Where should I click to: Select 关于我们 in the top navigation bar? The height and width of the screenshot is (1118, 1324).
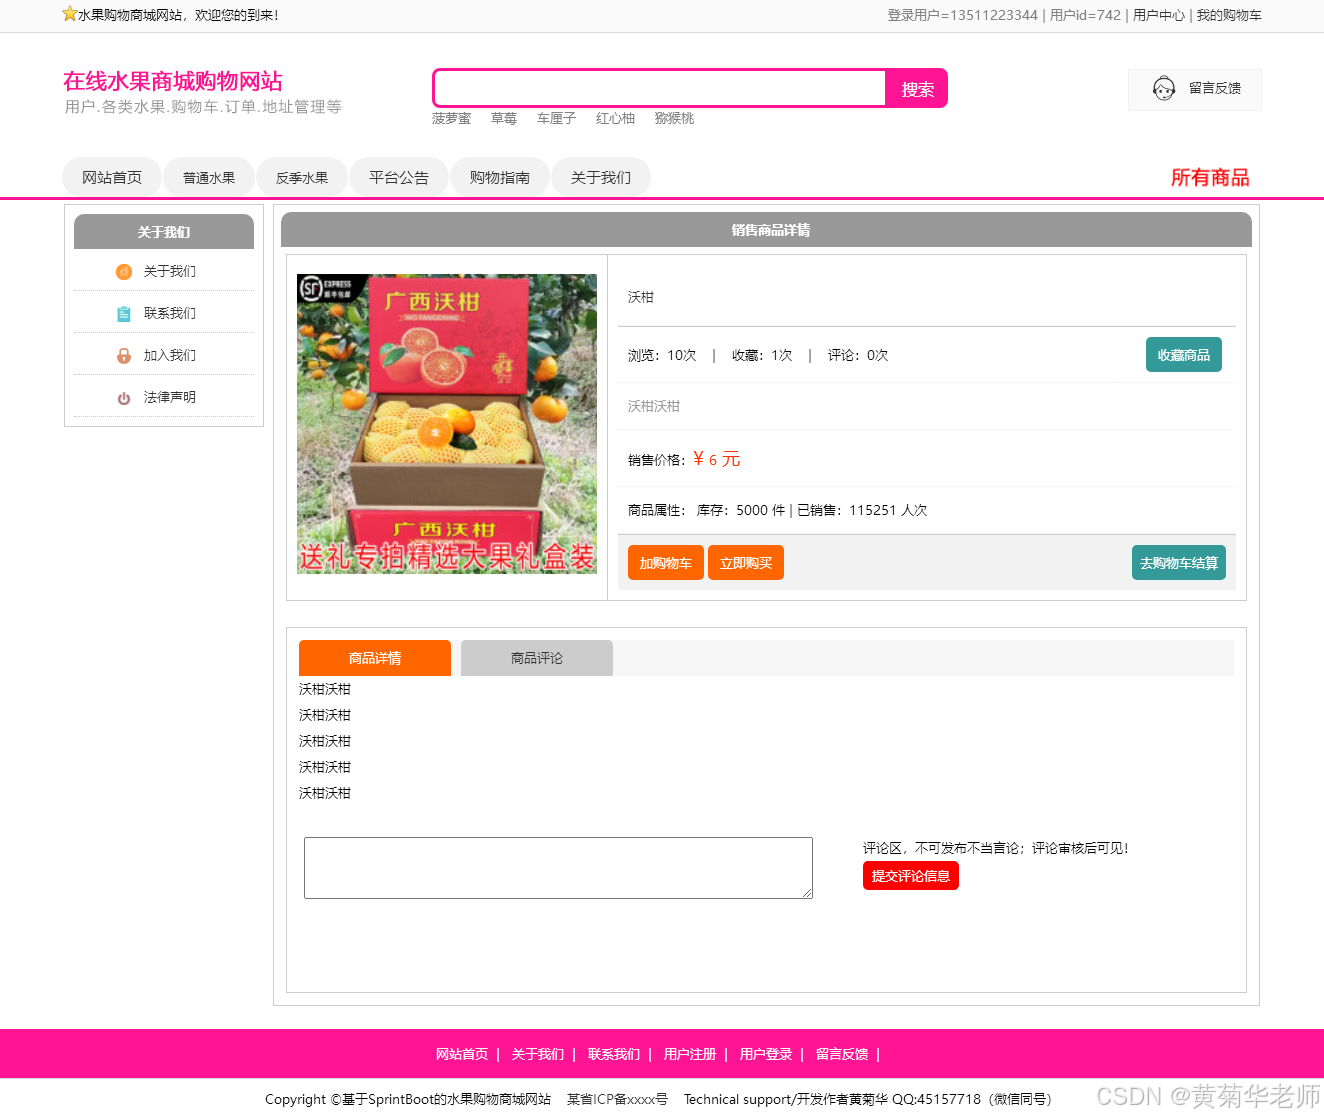601,177
